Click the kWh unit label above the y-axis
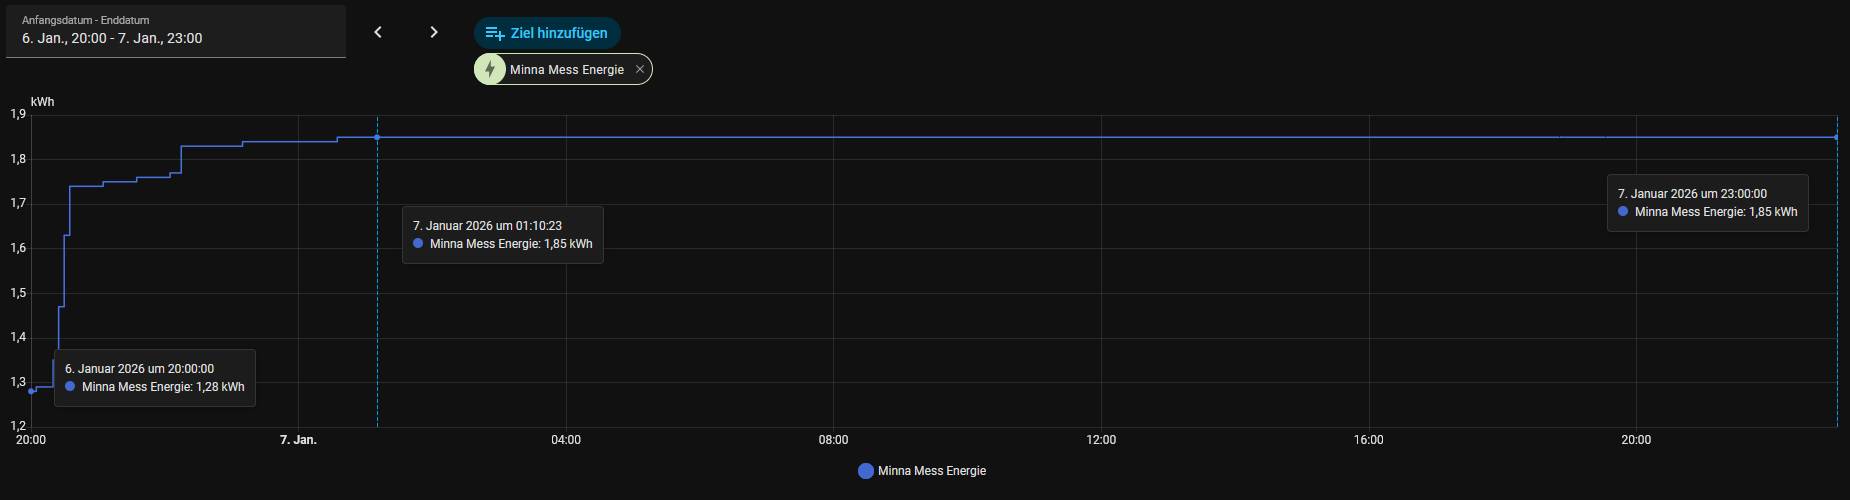The image size is (1850, 500). click(42, 102)
